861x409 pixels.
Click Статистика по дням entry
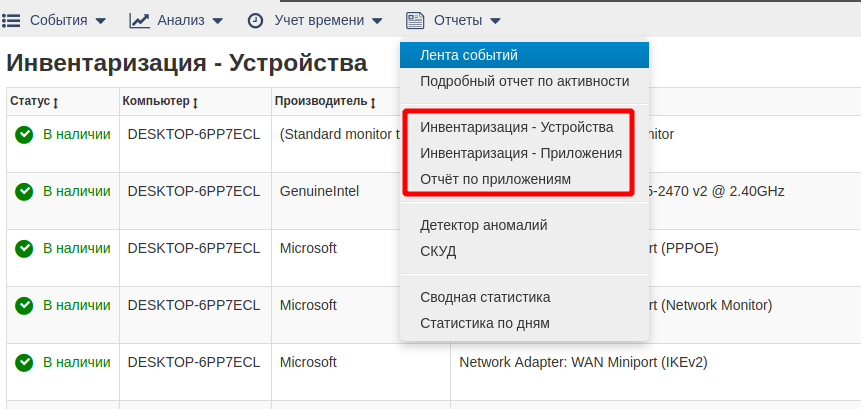484,323
